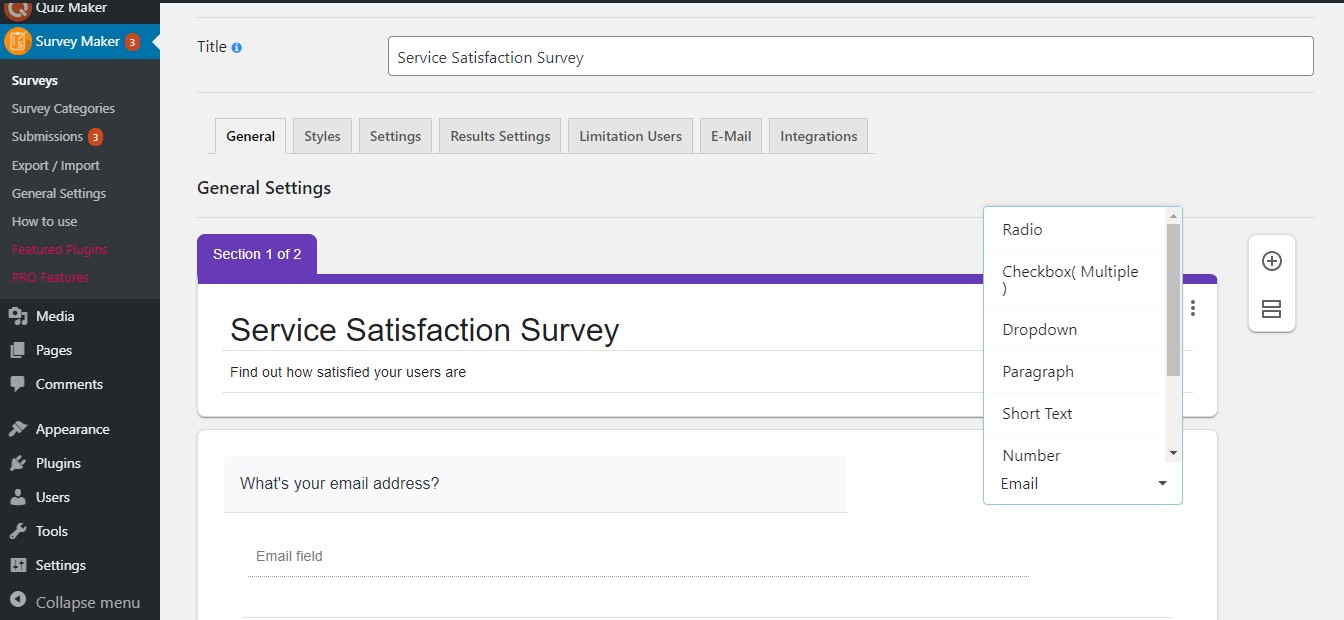This screenshot has width=1344, height=620.
Task: Click into the survey Title input field
Action: click(x=850, y=57)
